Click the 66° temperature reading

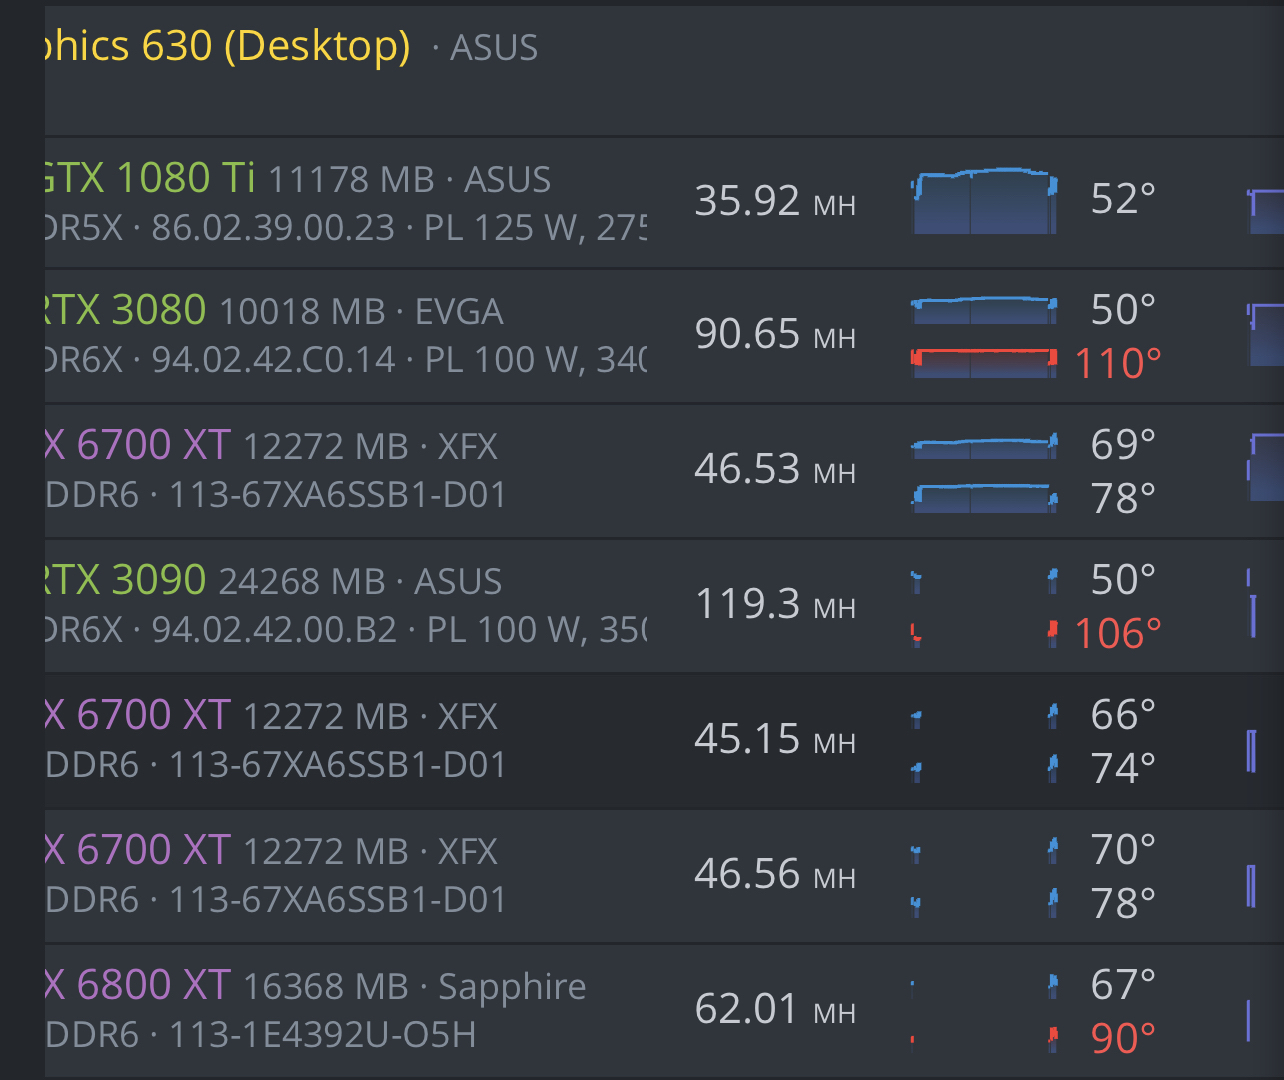1123,715
